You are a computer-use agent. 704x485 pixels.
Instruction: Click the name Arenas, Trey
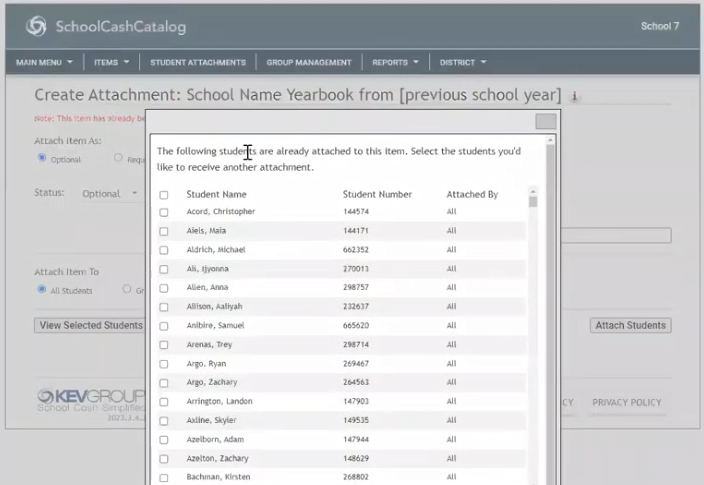coord(209,344)
